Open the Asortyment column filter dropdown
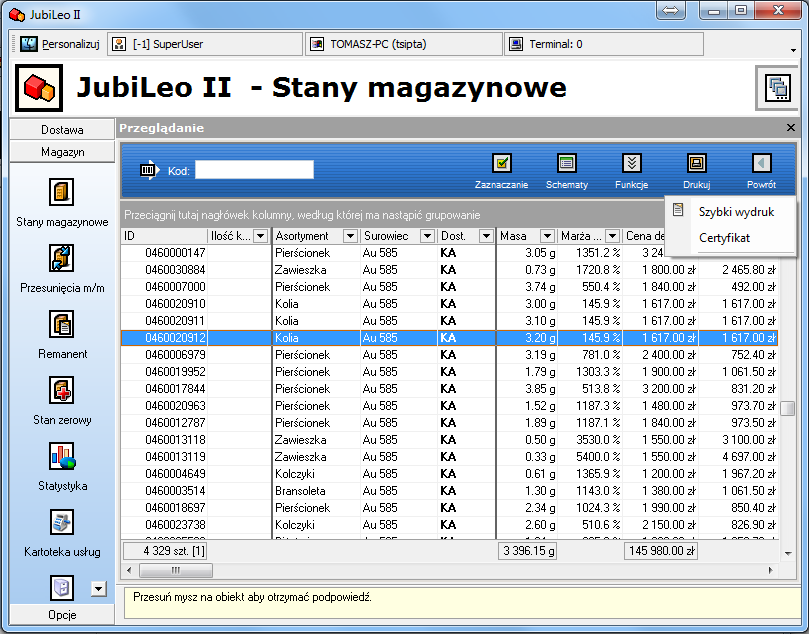Viewport: 809px width, 634px height. (x=350, y=236)
